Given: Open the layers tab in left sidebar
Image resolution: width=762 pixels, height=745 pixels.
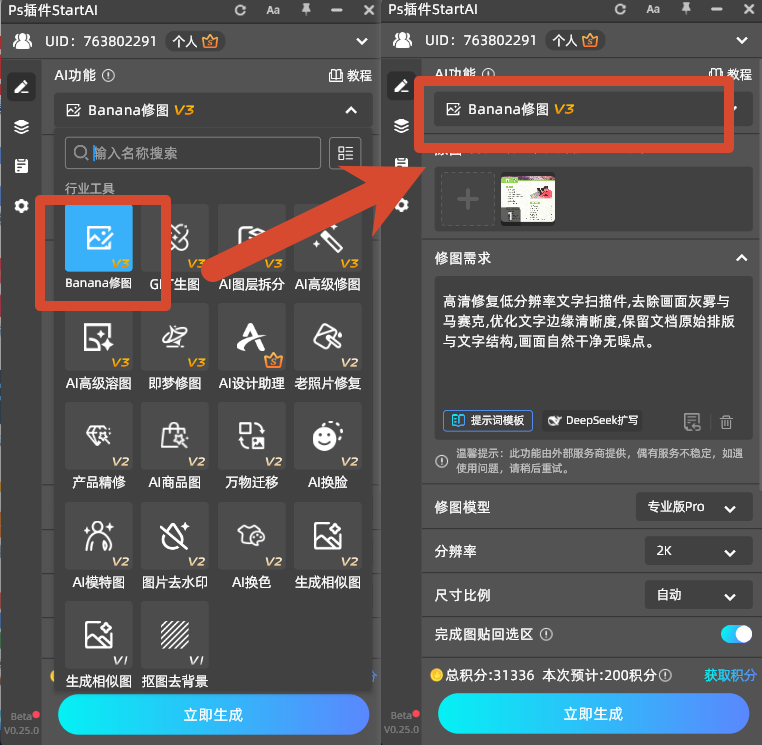Looking at the screenshot, I should point(21,127).
